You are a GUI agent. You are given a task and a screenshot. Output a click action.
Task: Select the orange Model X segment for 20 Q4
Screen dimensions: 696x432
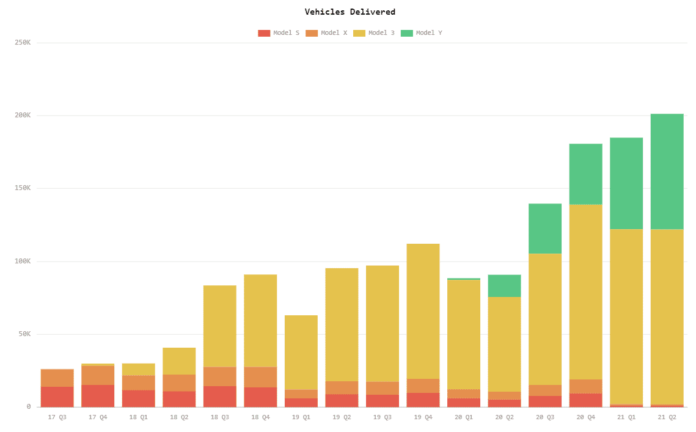tap(585, 387)
